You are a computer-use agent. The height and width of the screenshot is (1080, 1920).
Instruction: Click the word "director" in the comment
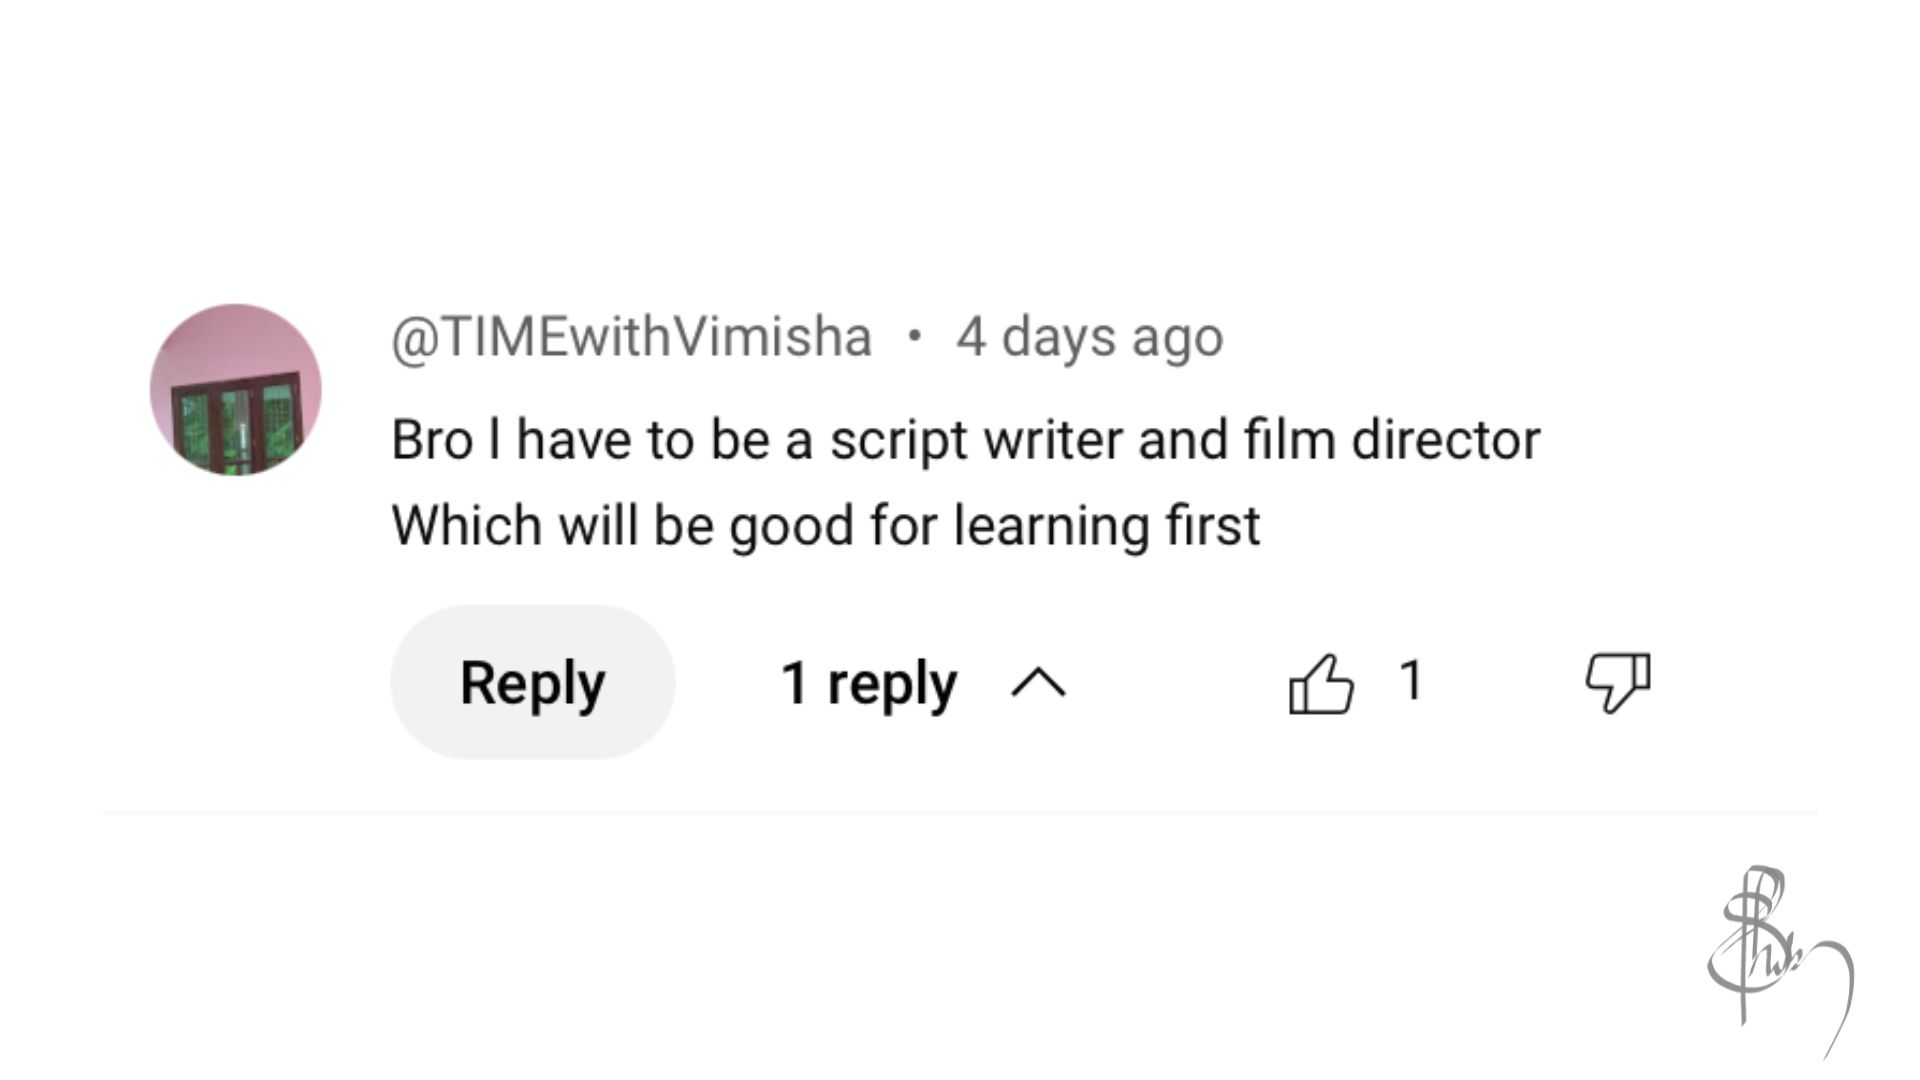pyautogui.click(x=1445, y=440)
